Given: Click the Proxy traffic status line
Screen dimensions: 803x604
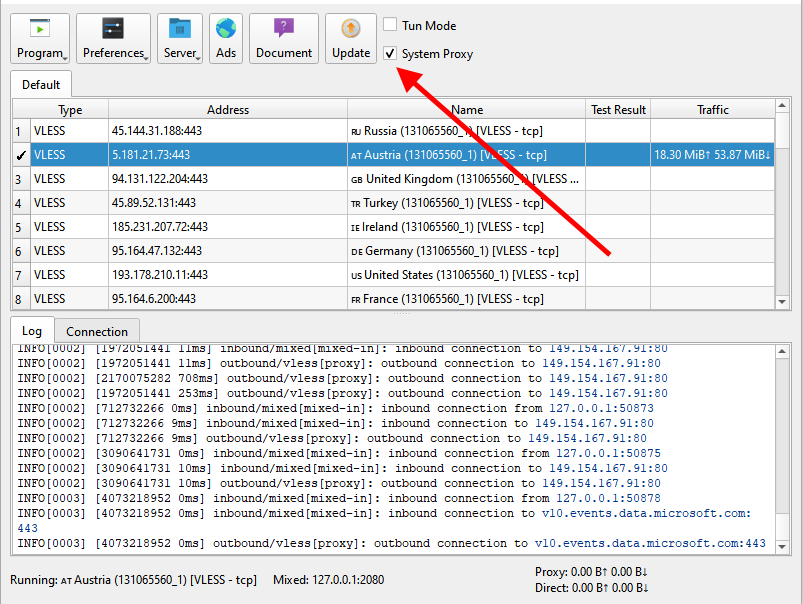Looking at the screenshot, I should (591, 572).
